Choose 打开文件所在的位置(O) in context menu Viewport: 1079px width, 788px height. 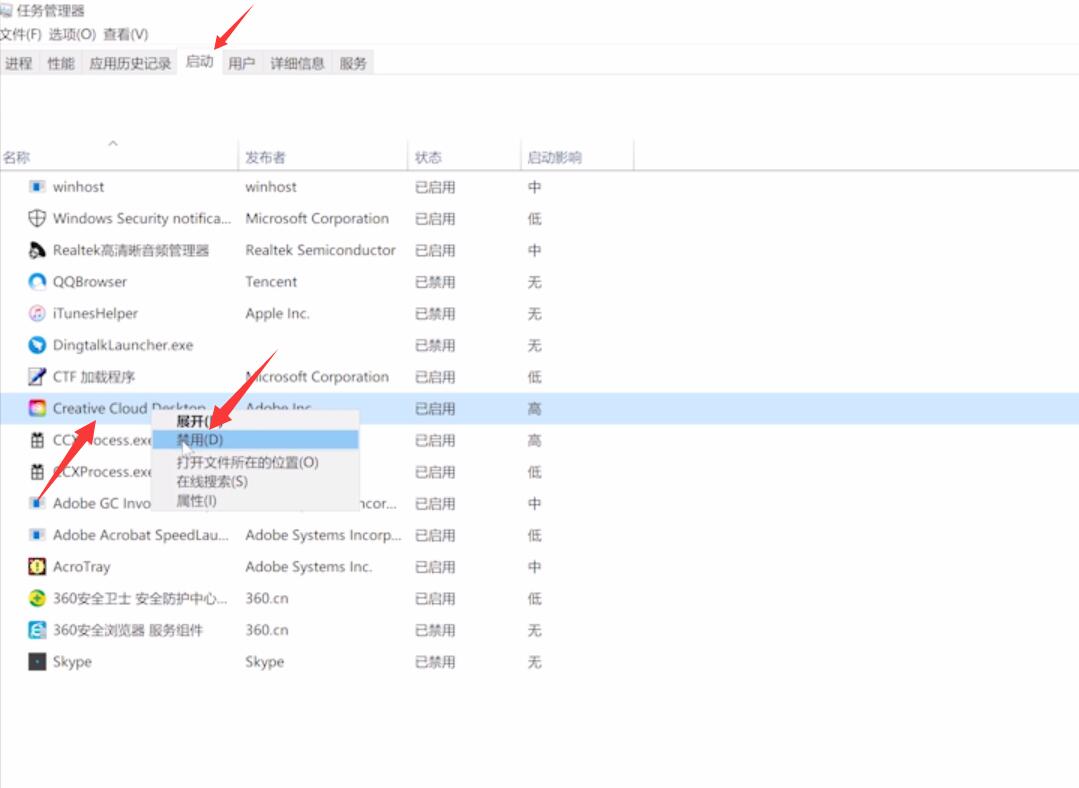255,462
